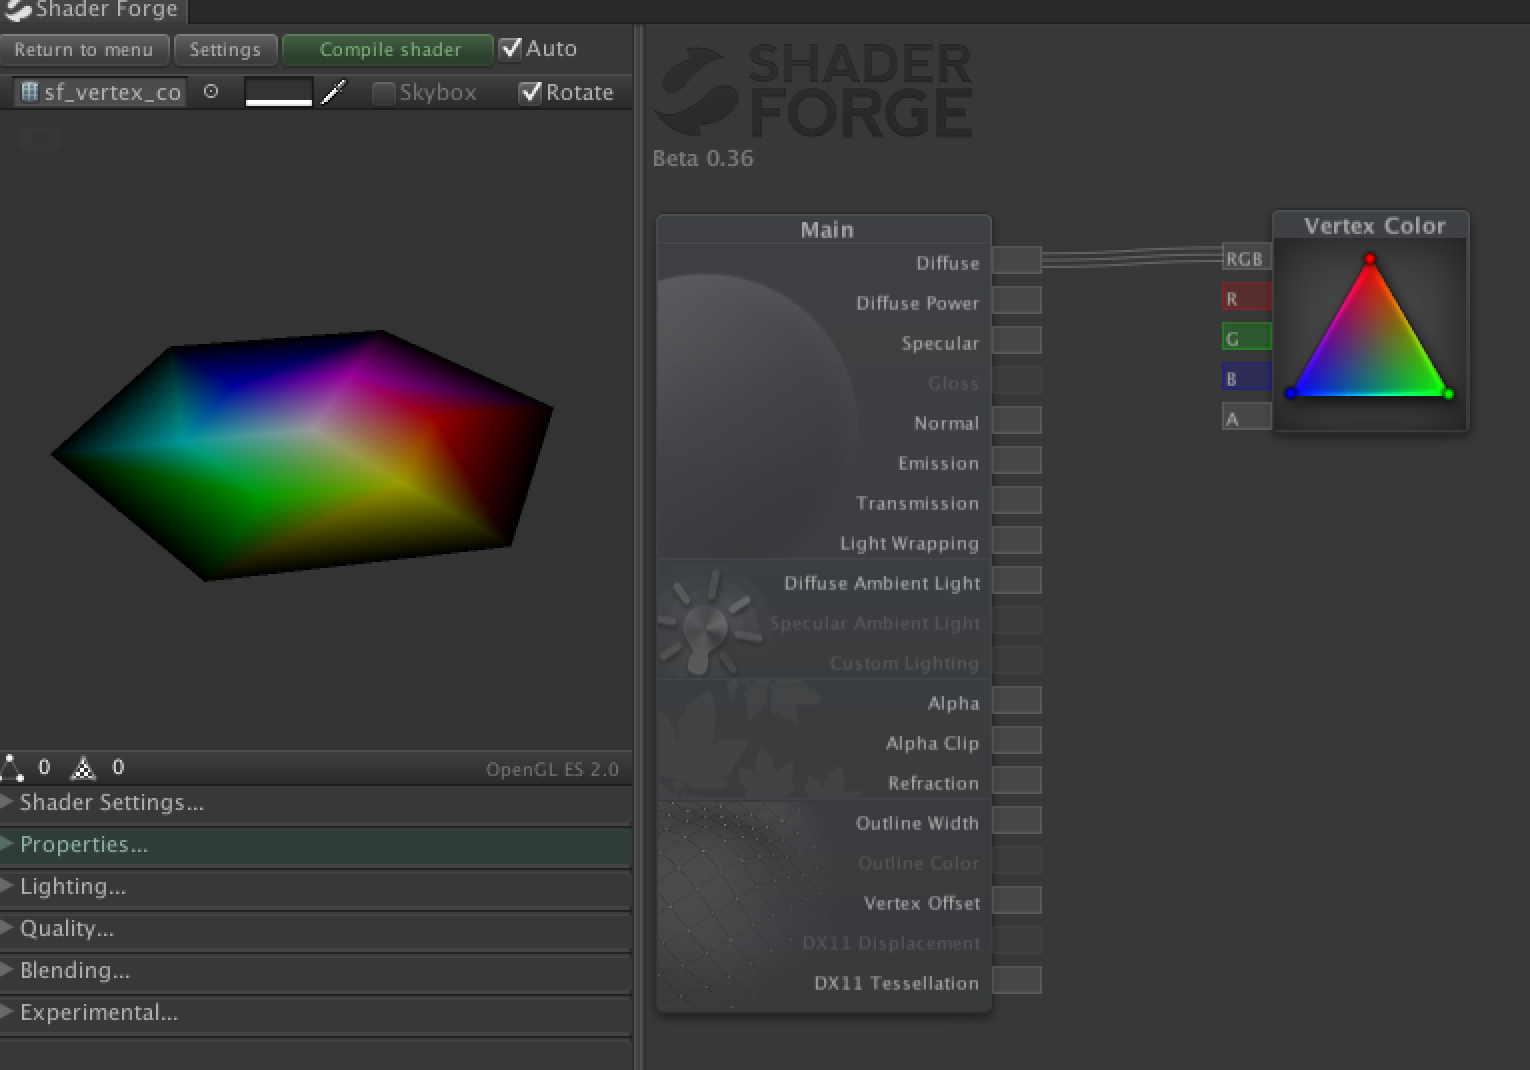Image resolution: width=1530 pixels, height=1070 pixels.
Task: Click the tessellated triangle count icon
Action: pos(84,768)
